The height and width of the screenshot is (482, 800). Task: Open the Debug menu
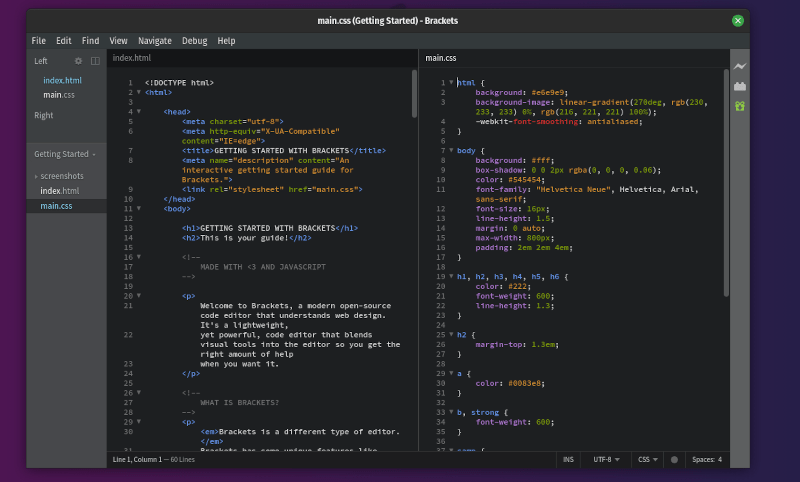[194, 41]
